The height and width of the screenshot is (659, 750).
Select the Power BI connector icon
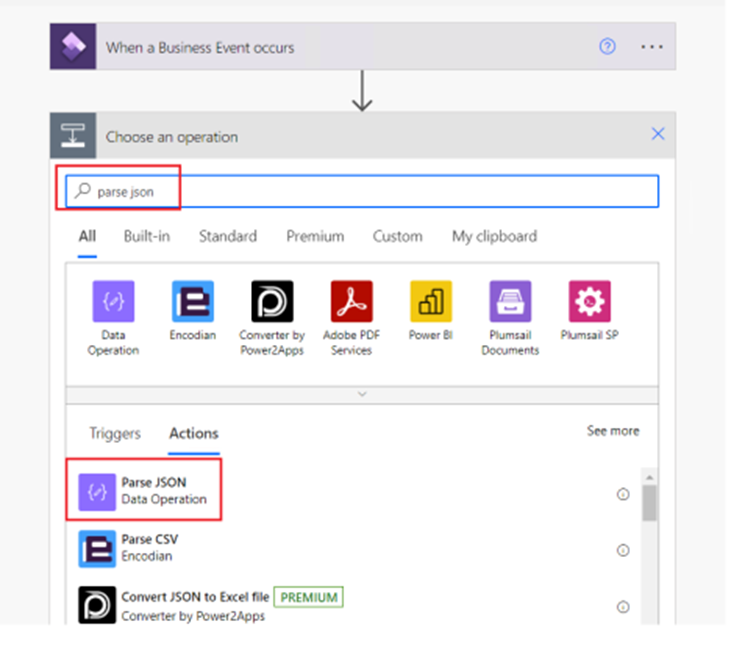tap(431, 301)
